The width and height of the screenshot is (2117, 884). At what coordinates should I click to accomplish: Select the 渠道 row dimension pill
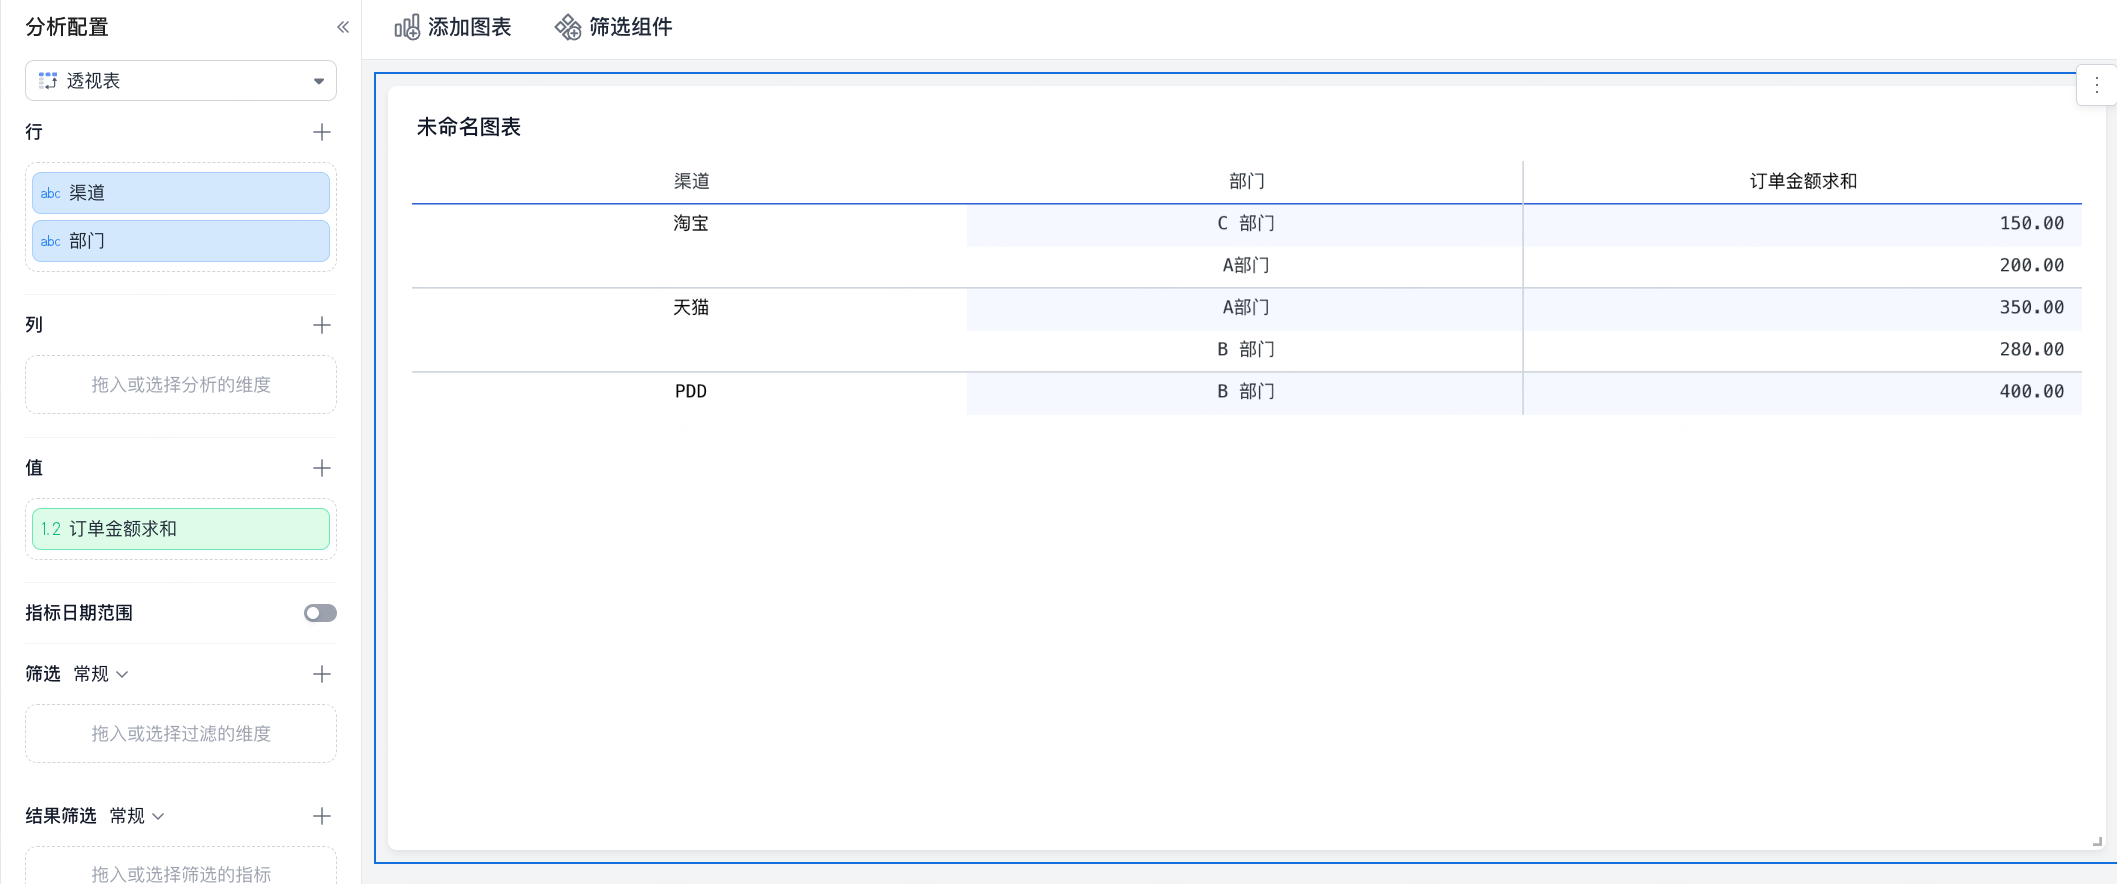click(181, 193)
